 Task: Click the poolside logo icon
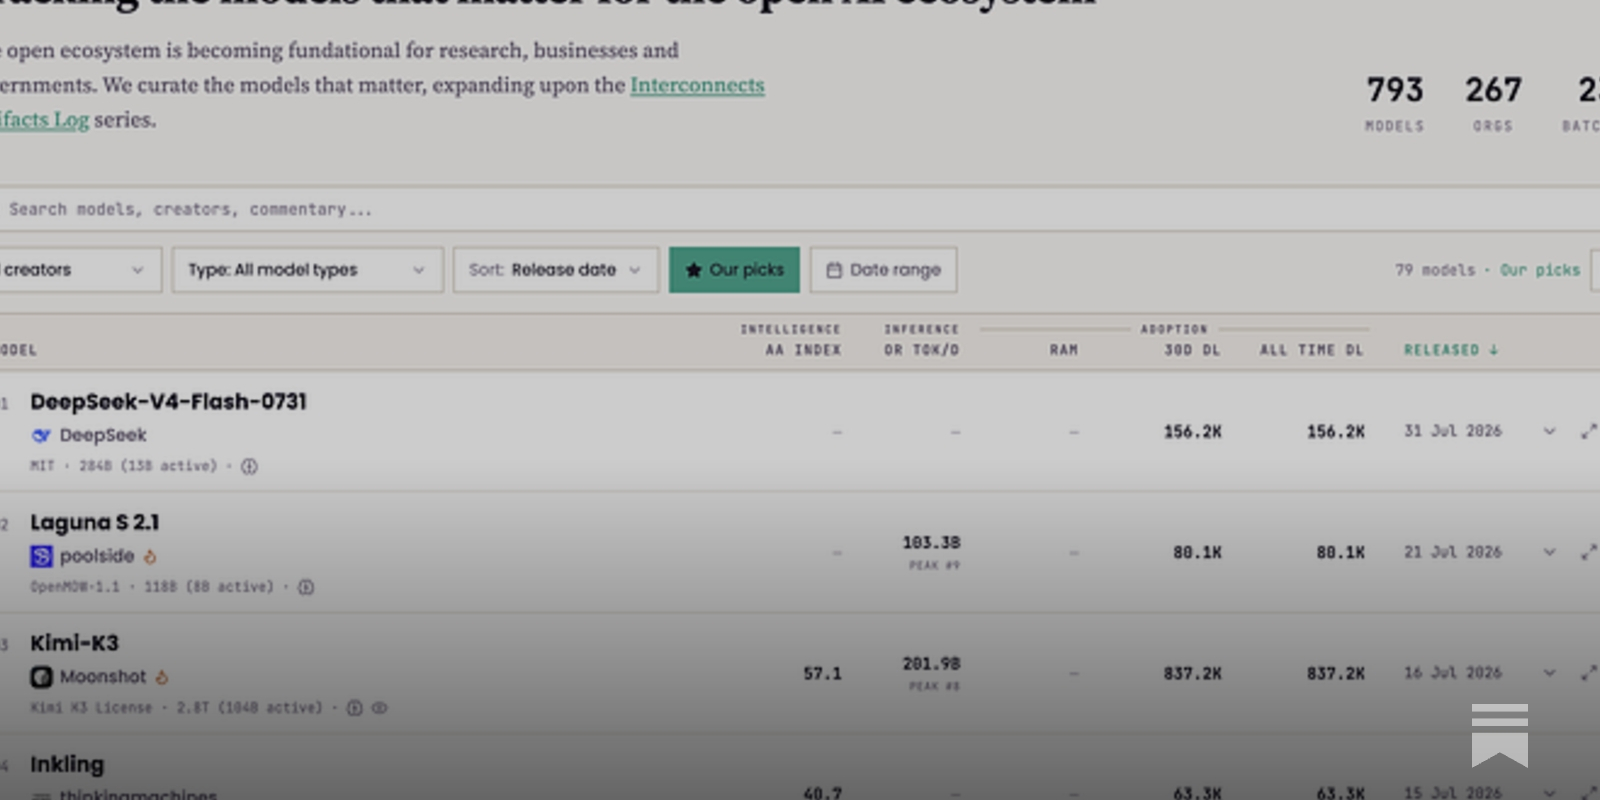[41, 556]
